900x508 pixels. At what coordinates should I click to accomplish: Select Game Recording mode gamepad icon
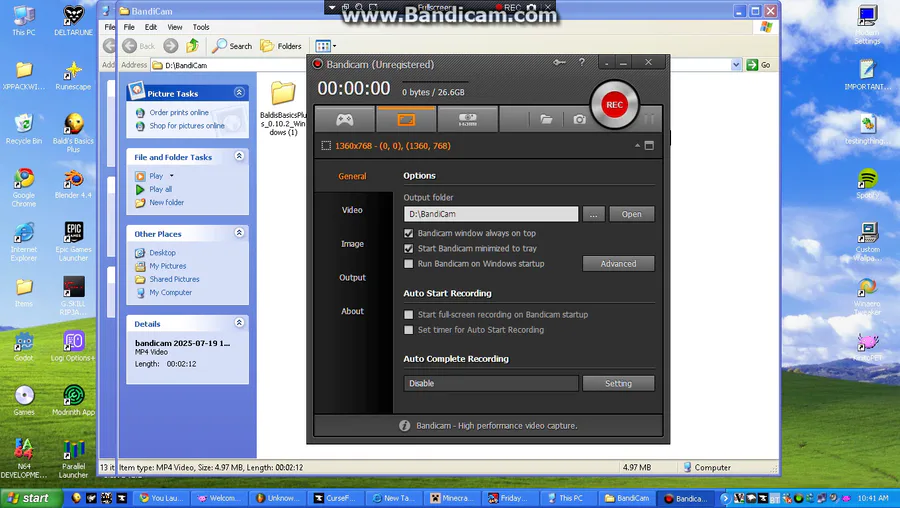coord(344,119)
